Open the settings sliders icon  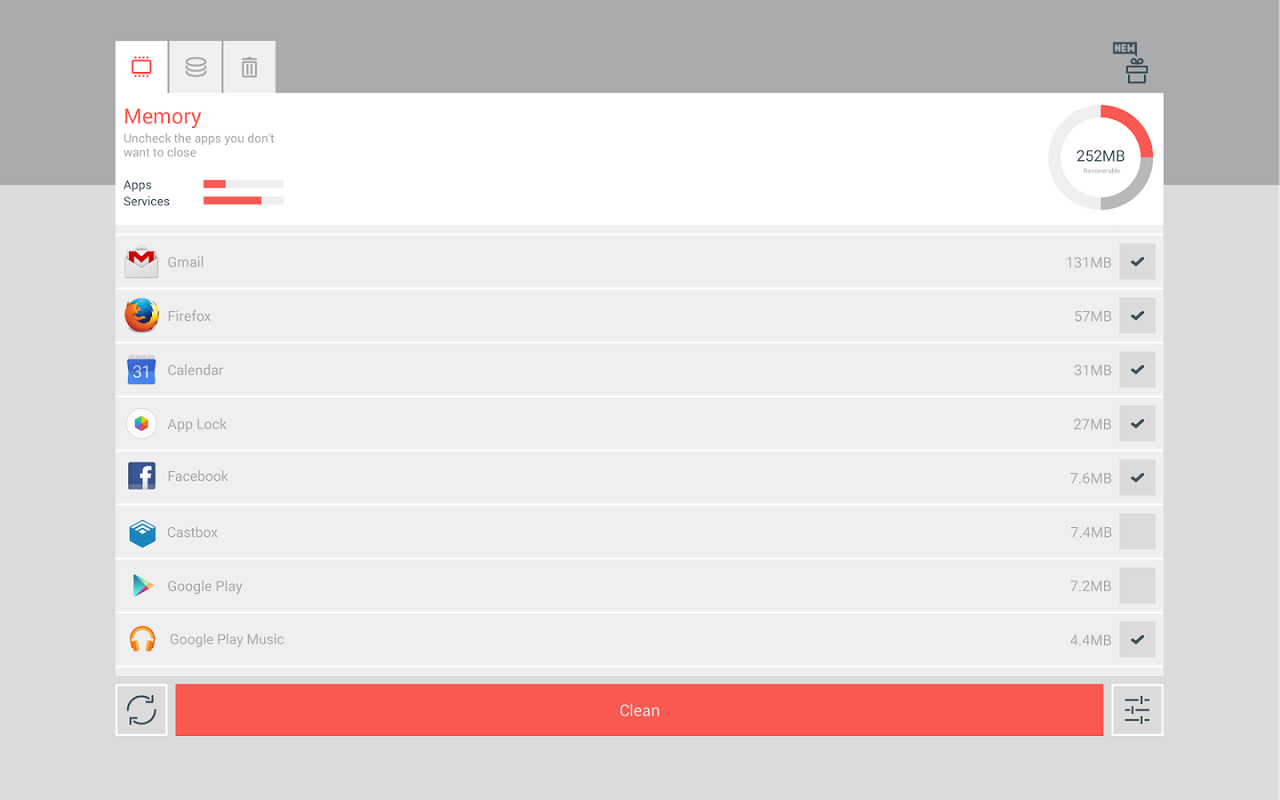pyautogui.click(x=1137, y=710)
